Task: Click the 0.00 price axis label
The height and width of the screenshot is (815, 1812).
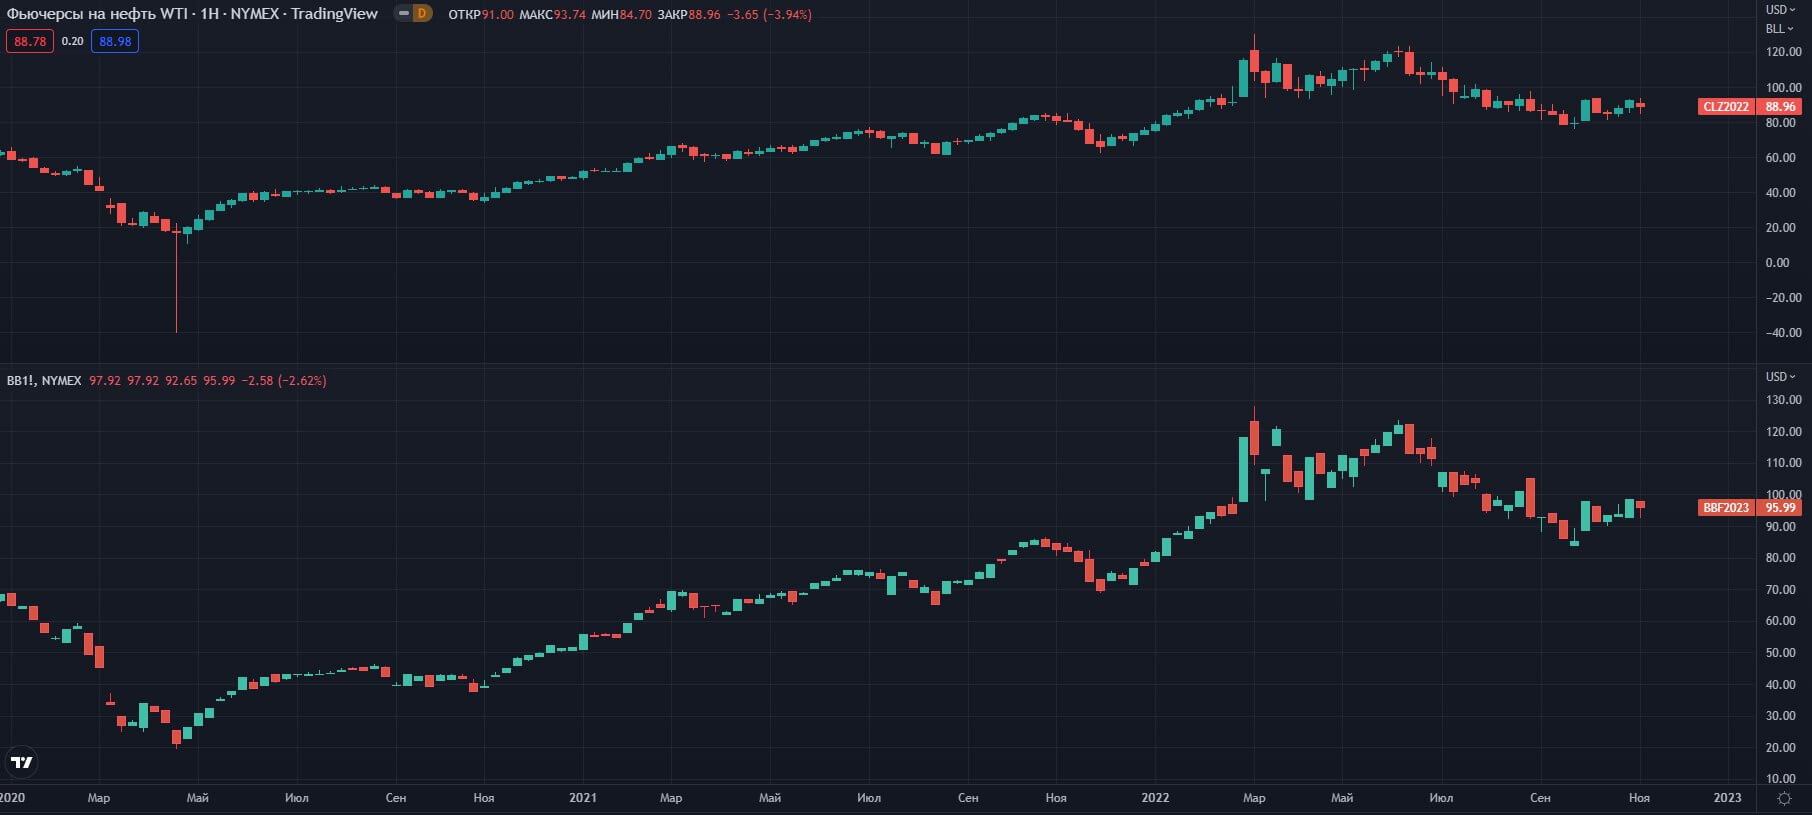Action: click(1778, 263)
